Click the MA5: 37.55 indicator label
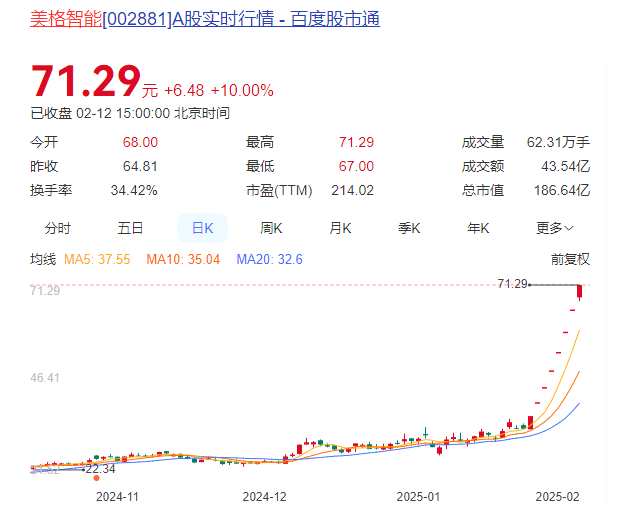 coord(97,259)
